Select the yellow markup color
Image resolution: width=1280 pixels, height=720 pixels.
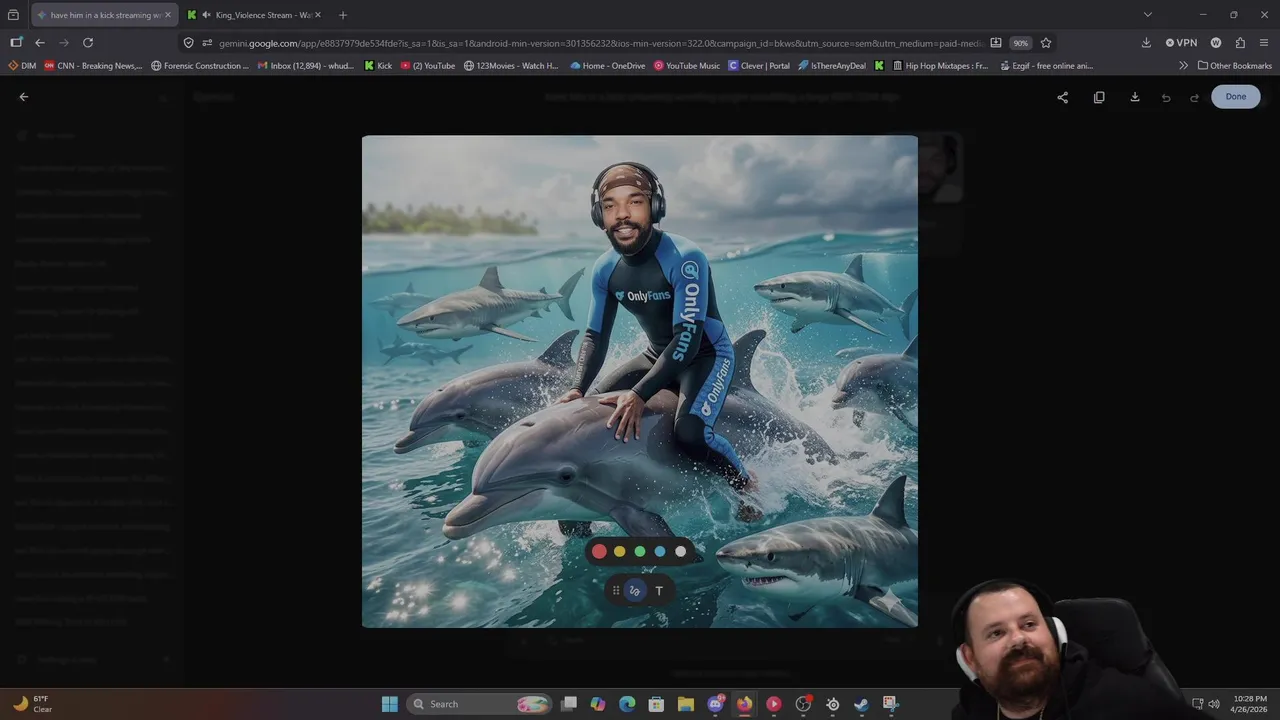click(619, 551)
